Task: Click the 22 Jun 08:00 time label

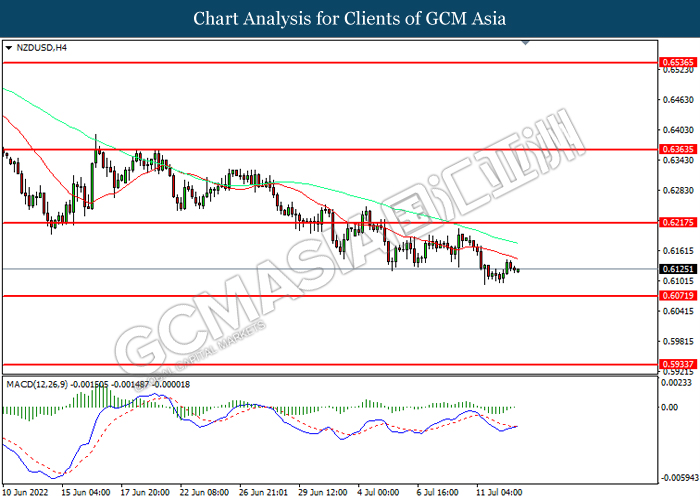Action: click(204, 492)
